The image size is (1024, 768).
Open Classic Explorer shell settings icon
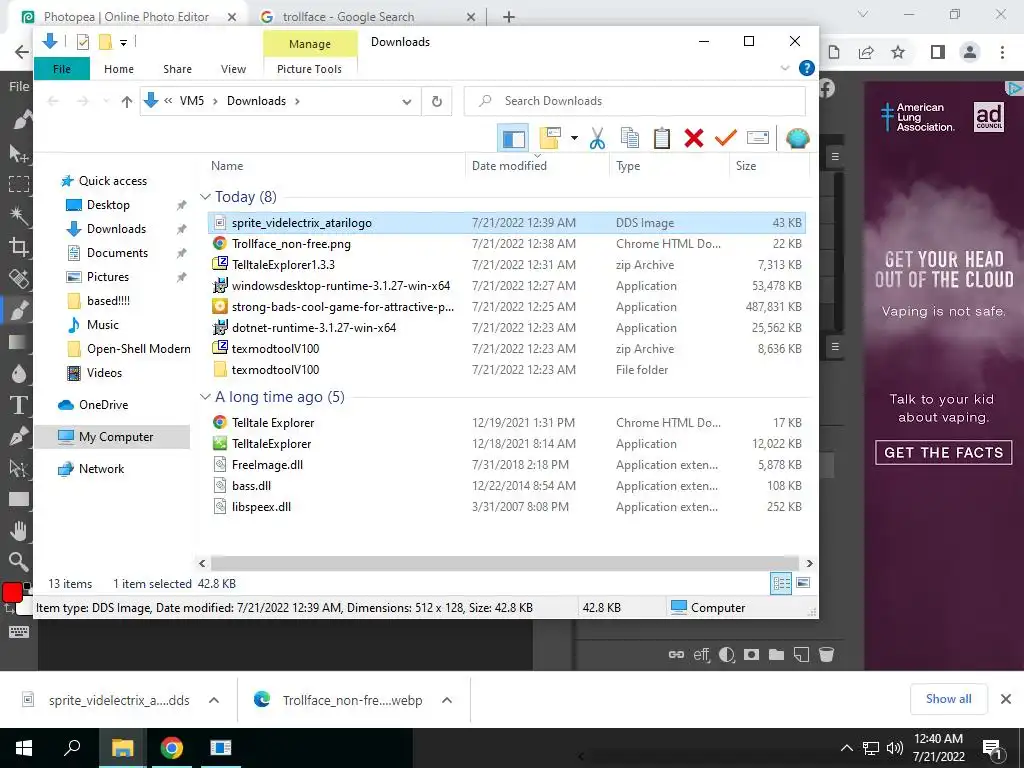click(797, 138)
